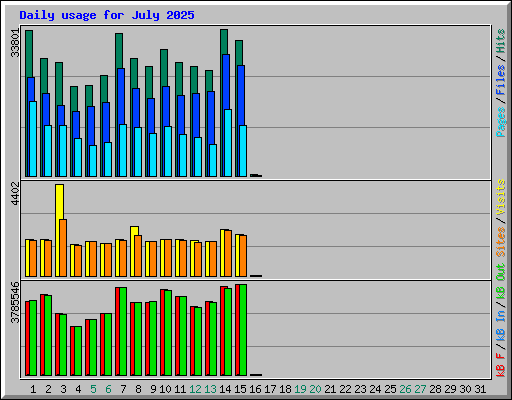512x400 pixels.
Task: Click the day 7 axis label
Action: 123,389
